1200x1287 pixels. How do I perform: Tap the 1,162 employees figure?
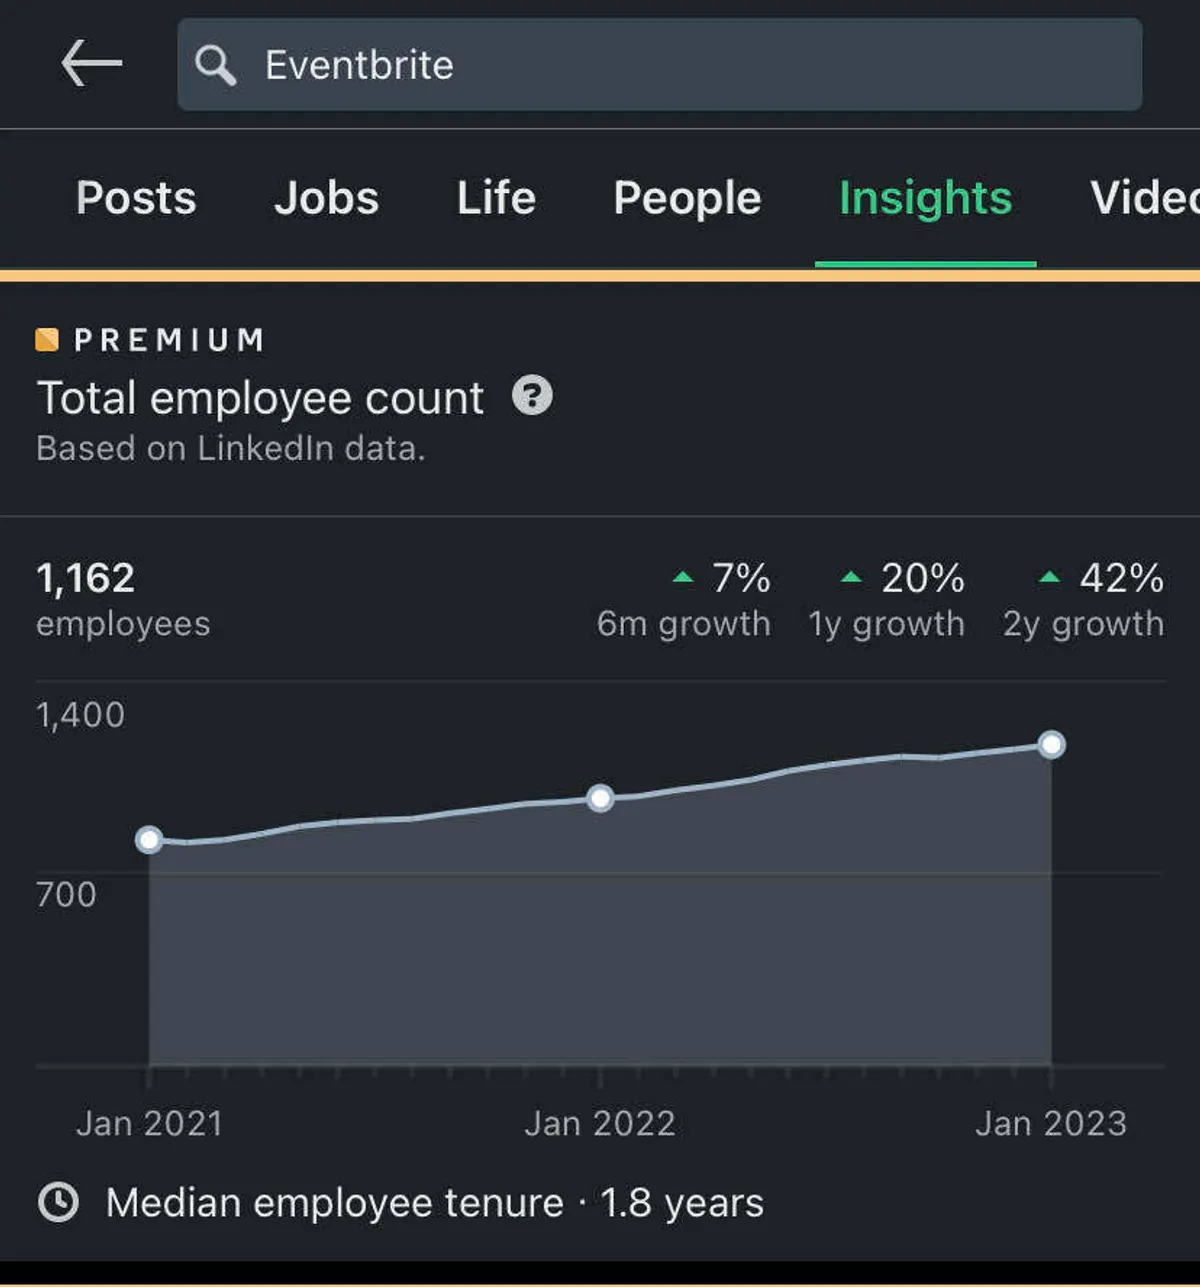[86, 578]
